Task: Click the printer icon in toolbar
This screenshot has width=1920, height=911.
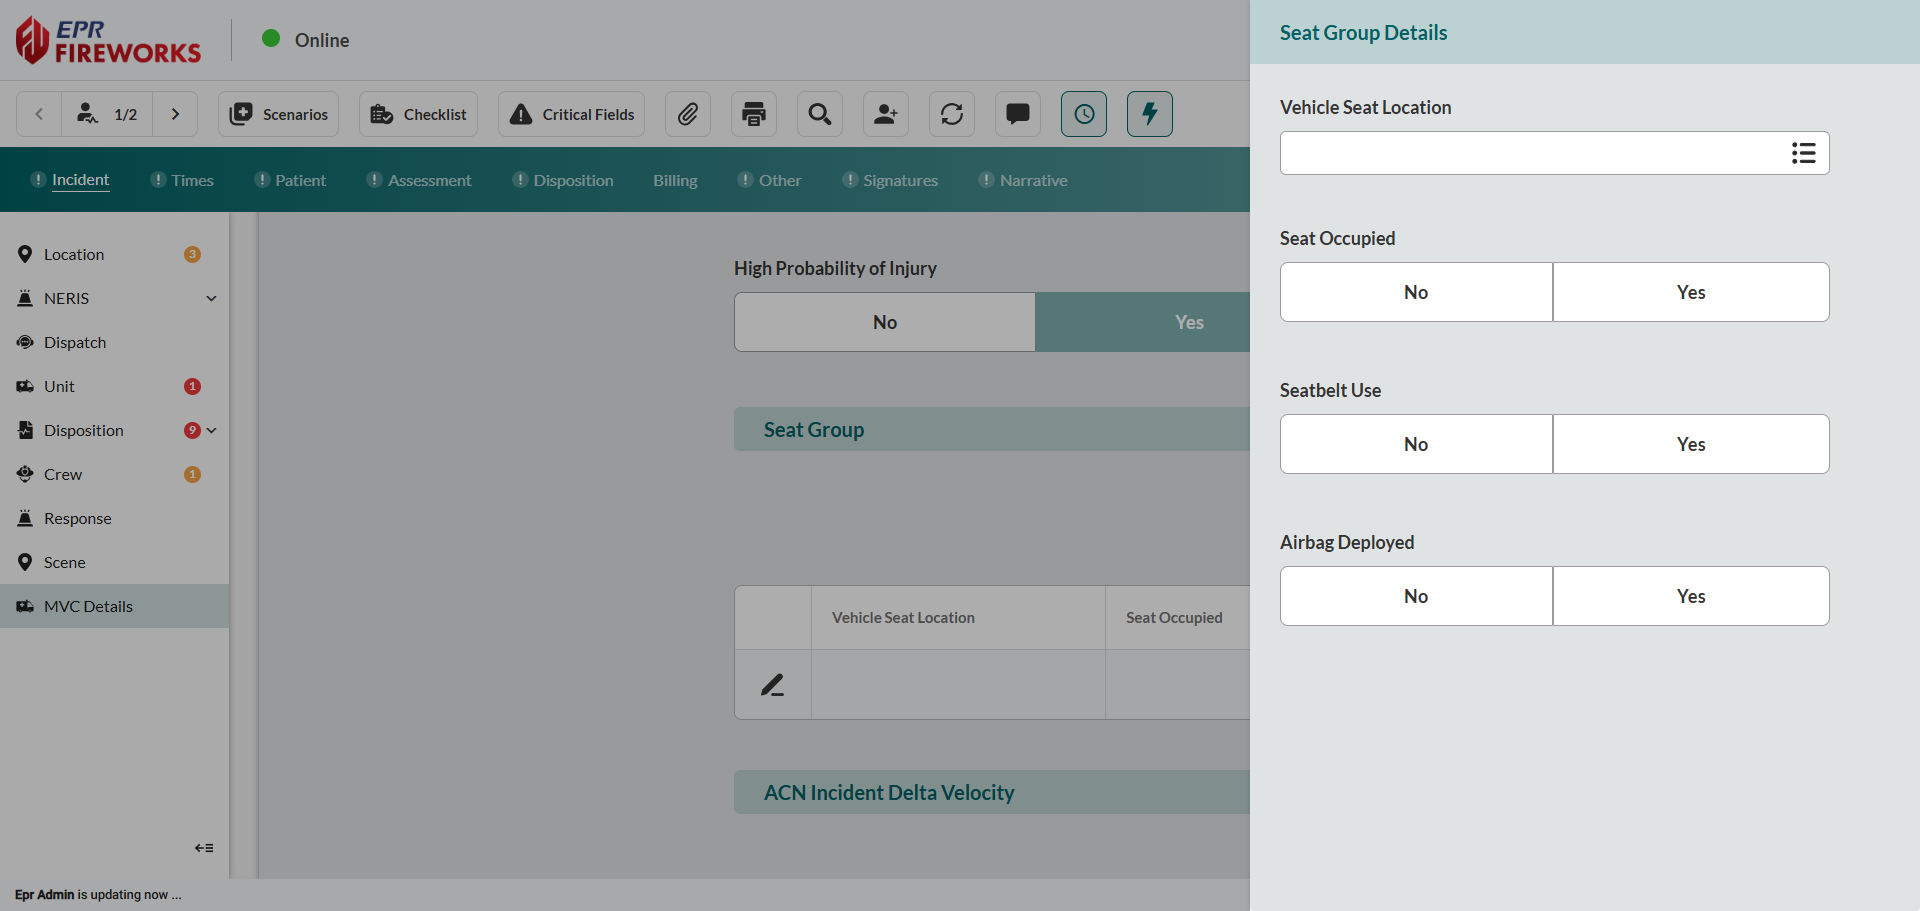Action: [754, 114]
